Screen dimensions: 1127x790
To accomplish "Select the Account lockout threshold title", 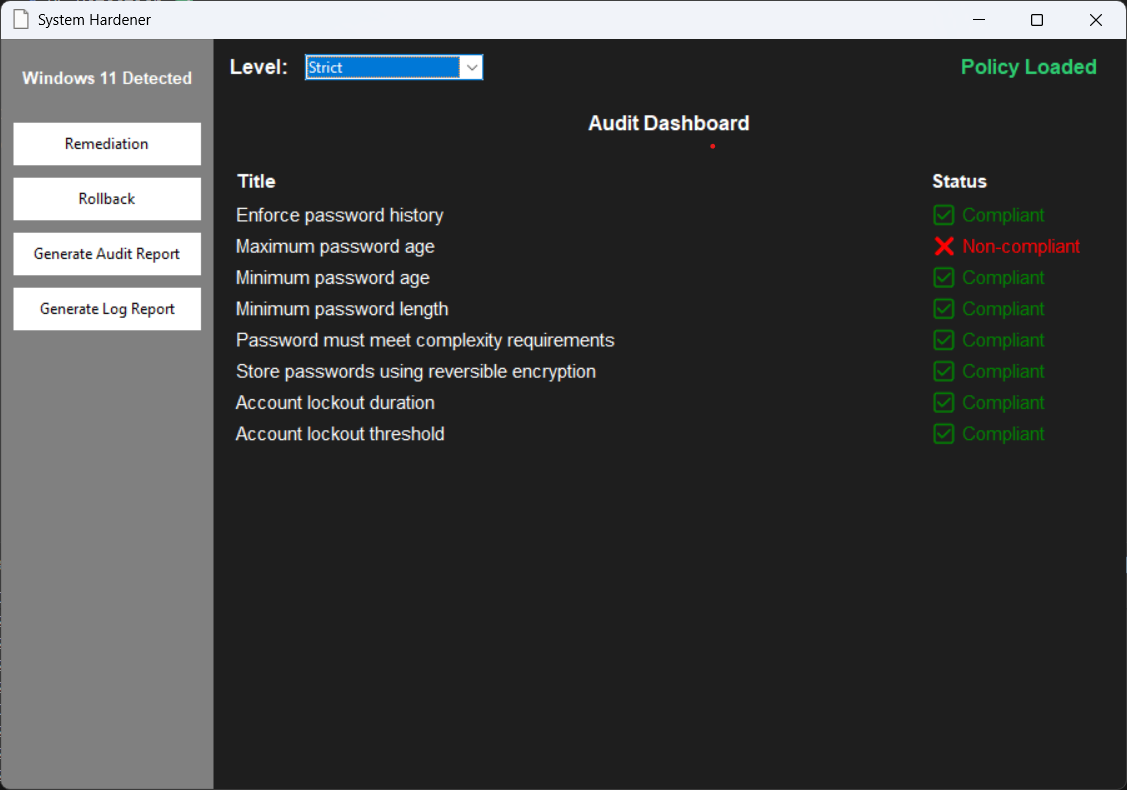I will [x=340, y=434].
